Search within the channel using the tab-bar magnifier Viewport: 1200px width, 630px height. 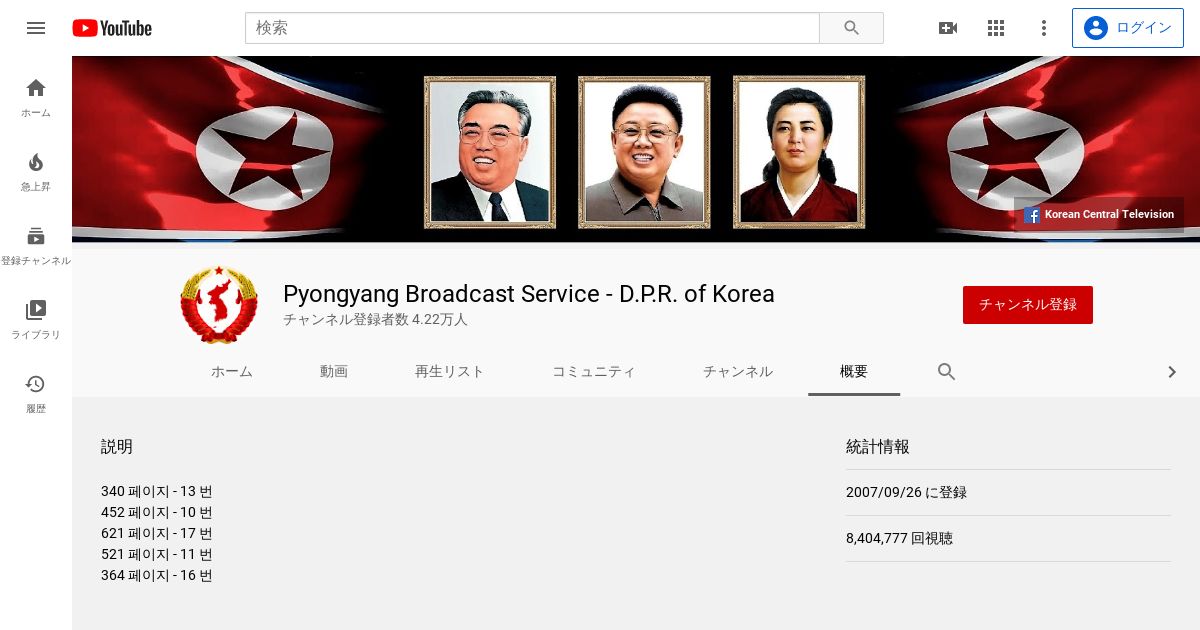click(x=947, y=372)
